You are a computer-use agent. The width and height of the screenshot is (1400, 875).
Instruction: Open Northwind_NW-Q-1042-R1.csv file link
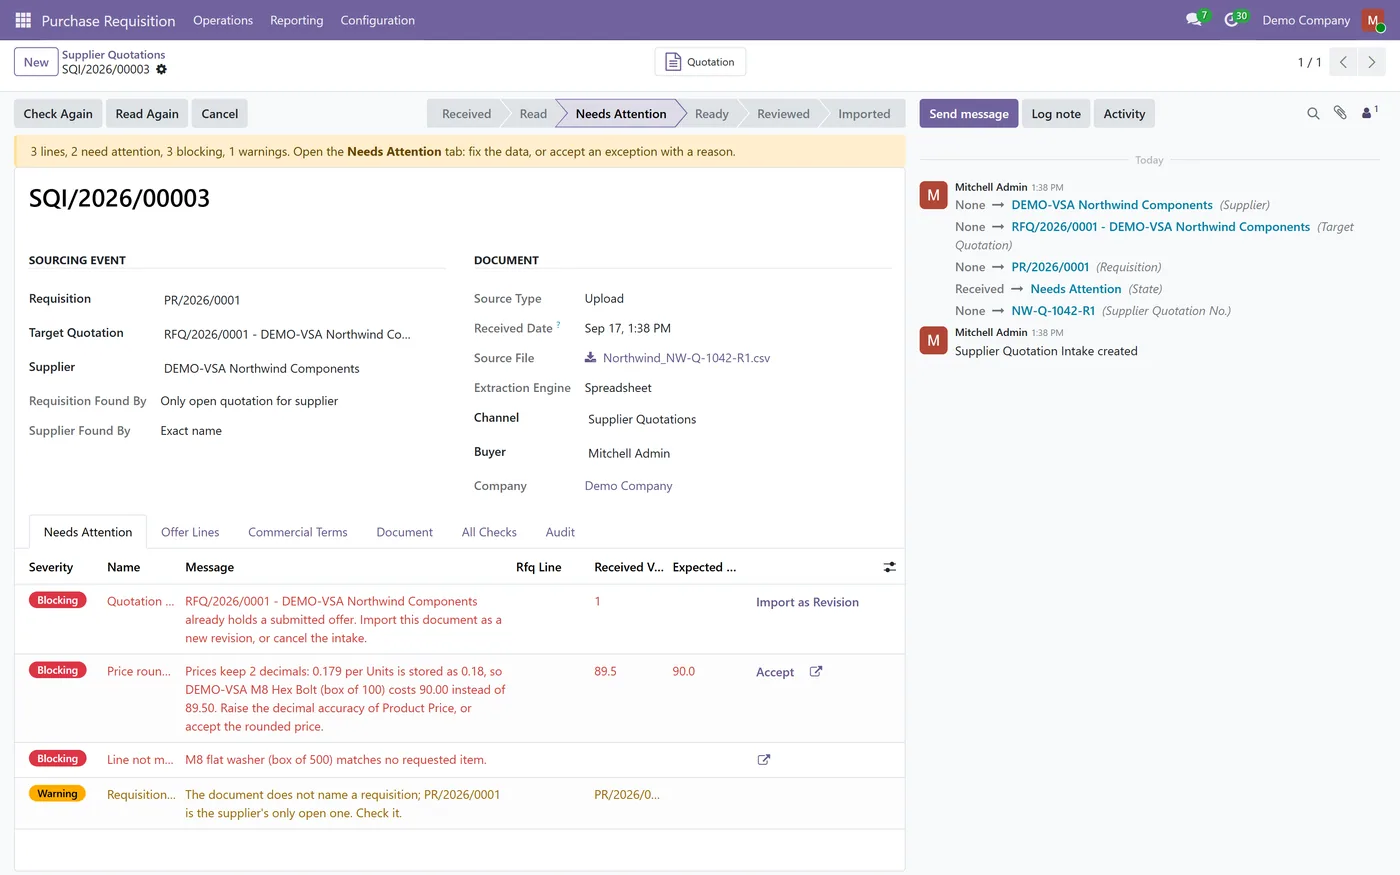tap(686, 358)
